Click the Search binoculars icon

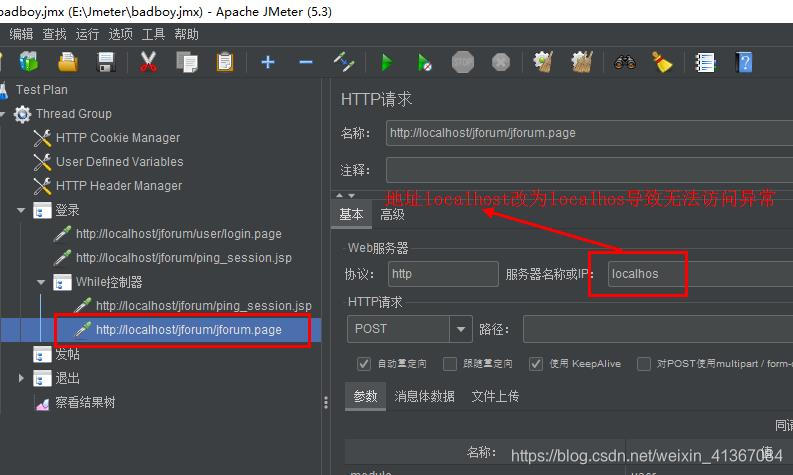click(625, 62)
